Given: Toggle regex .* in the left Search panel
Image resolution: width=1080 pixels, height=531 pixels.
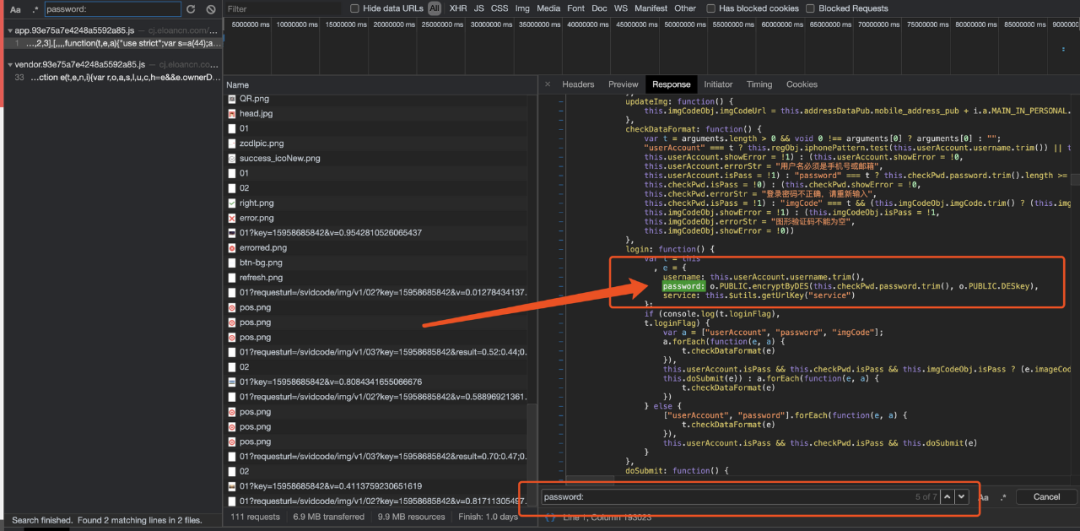Looking at the screenshot, I should point(35,10).
